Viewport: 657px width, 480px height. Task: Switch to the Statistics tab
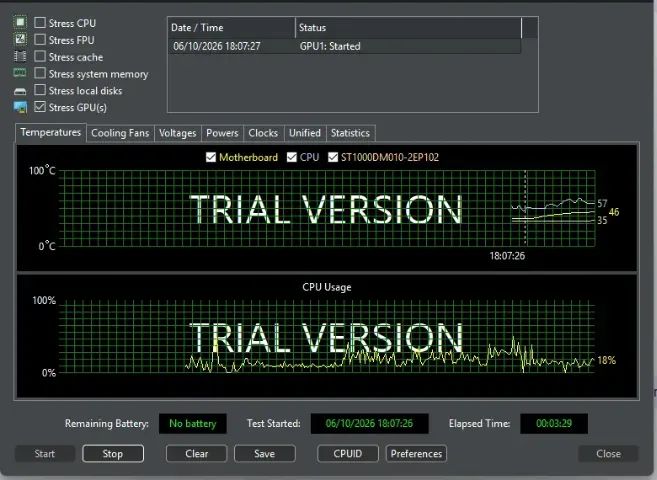pos(350,133)
